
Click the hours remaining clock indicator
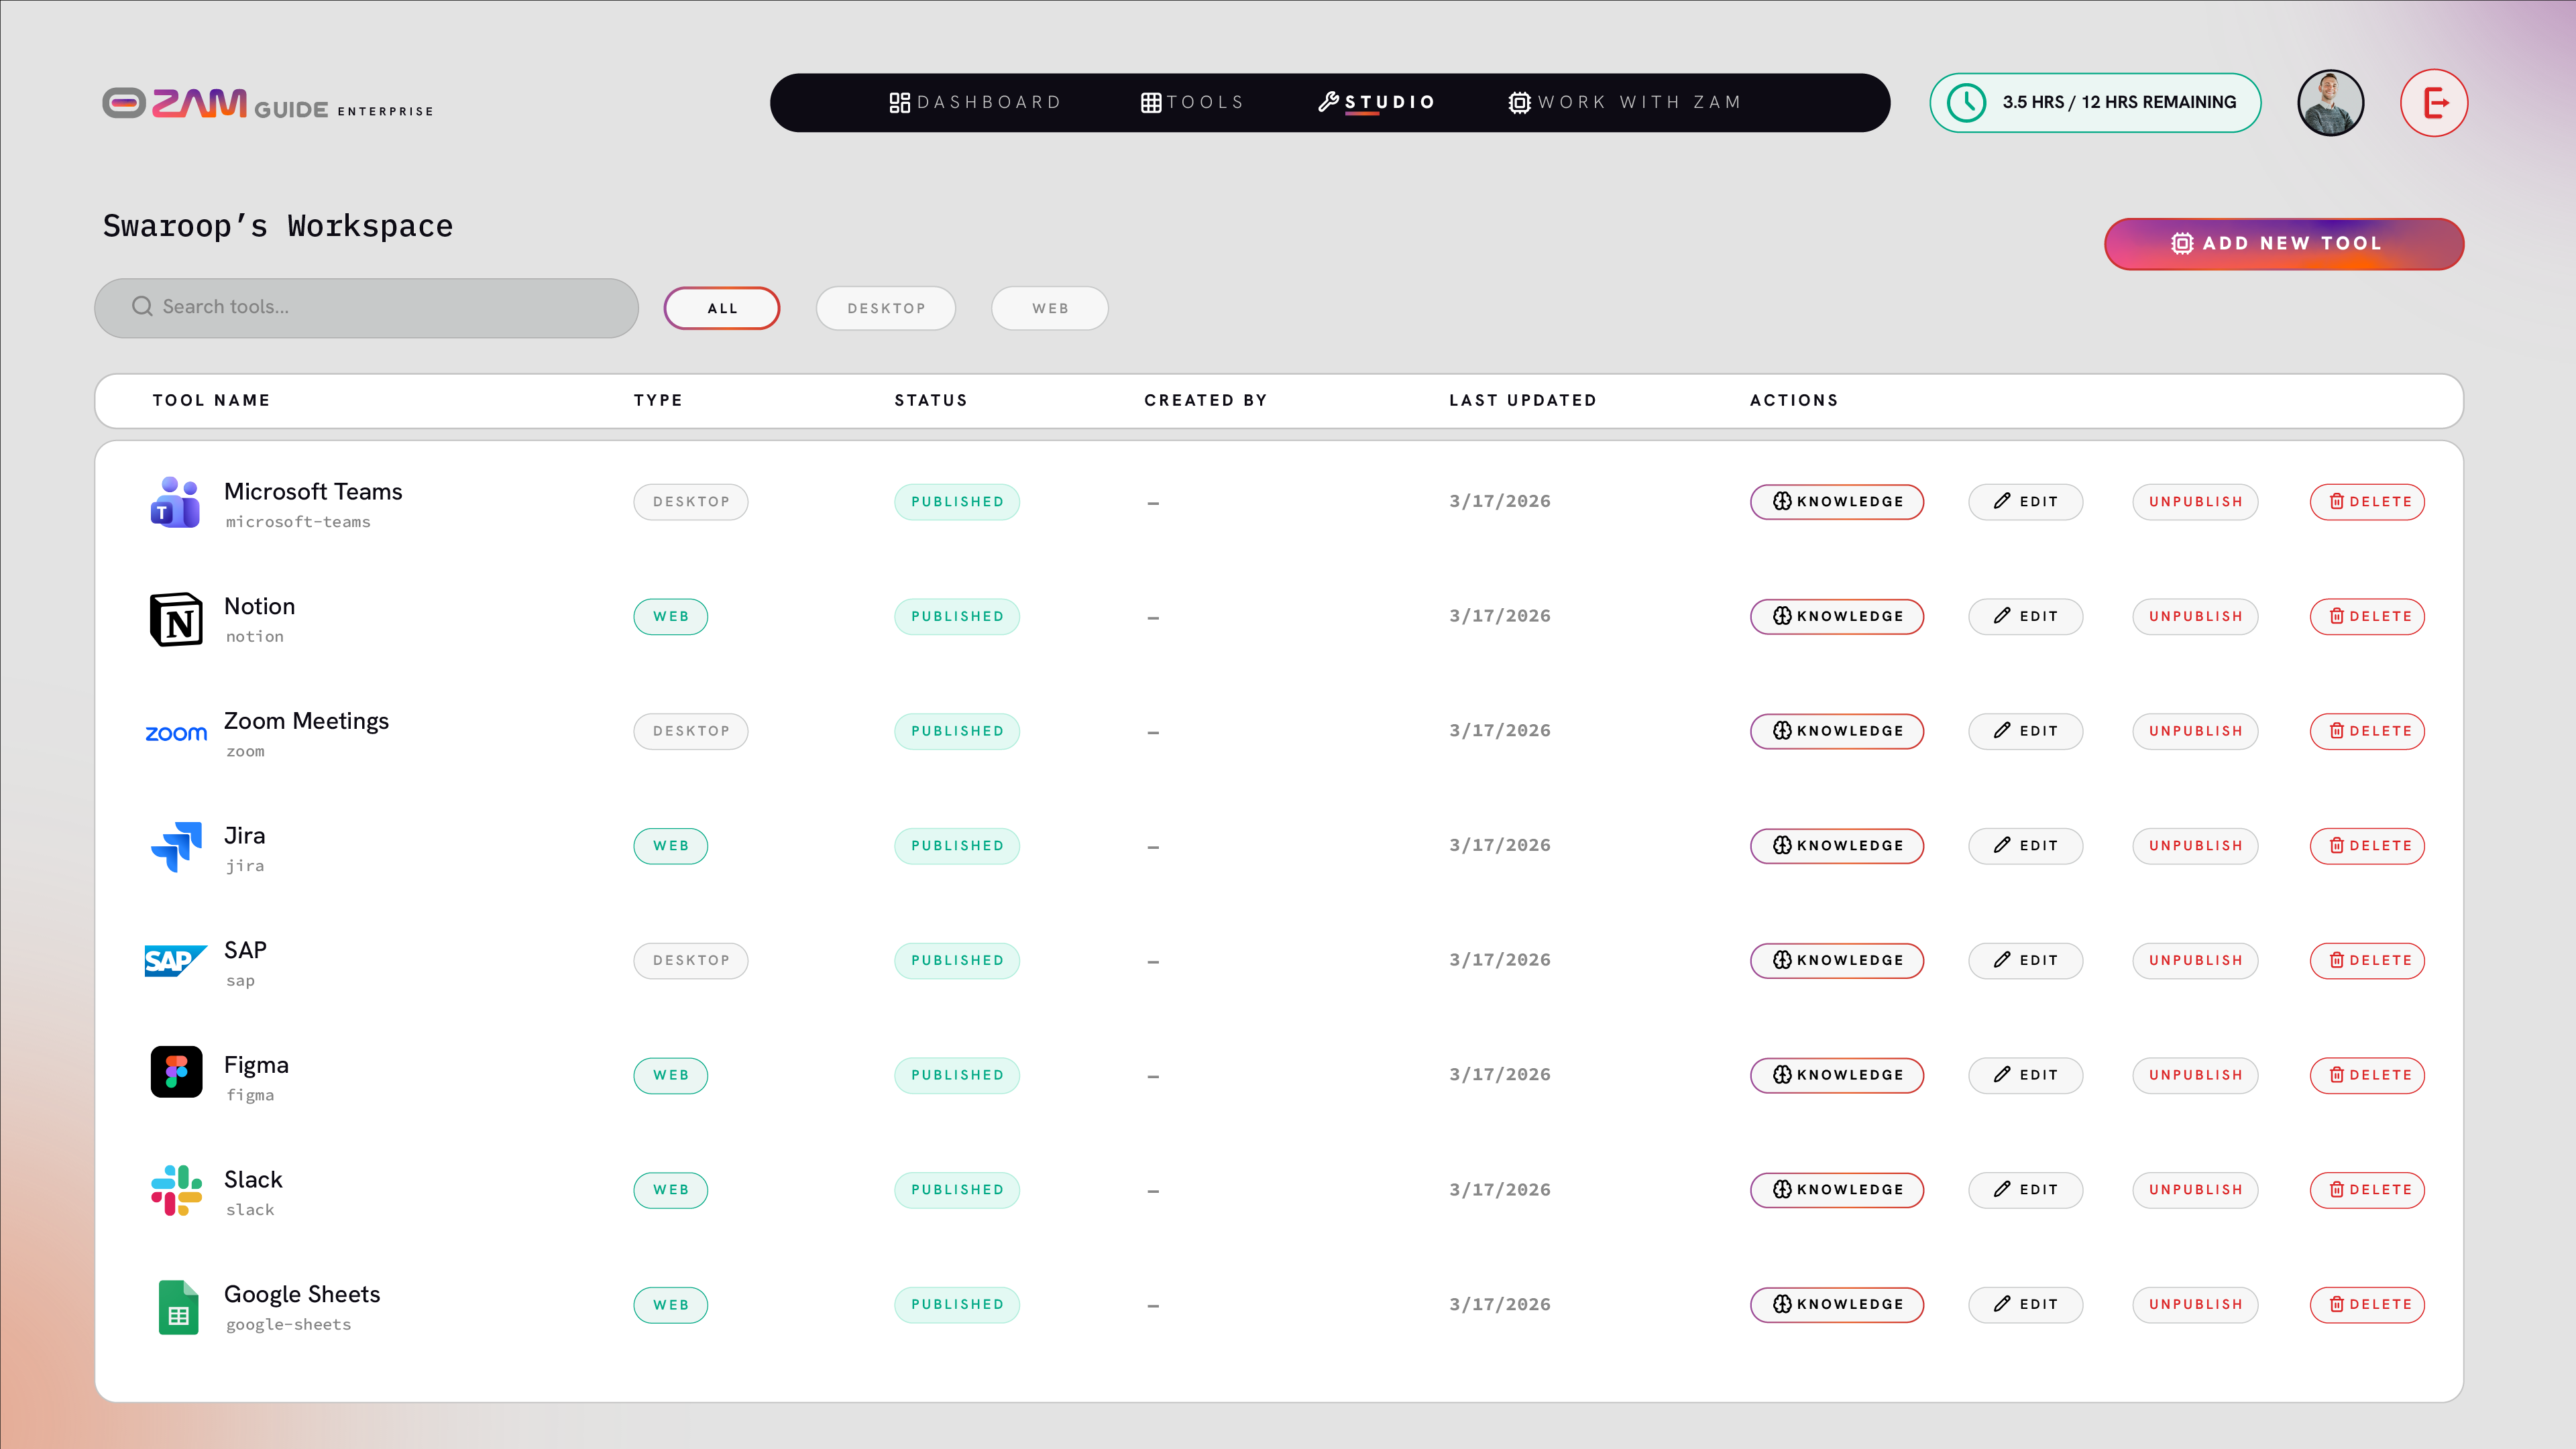click(2095, 102)
